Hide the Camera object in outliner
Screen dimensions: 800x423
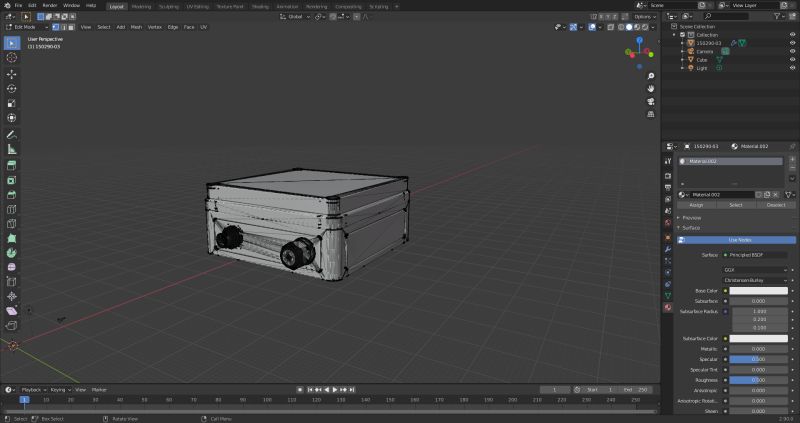click(x=792, y=52)
